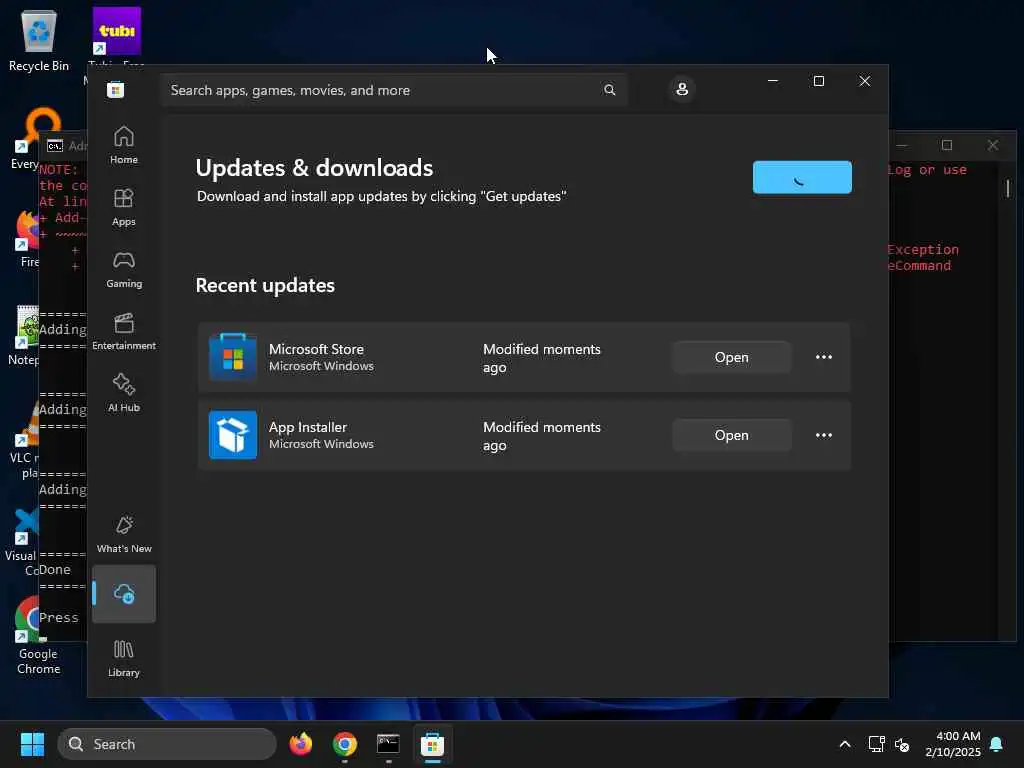This screenshot has height=768, width=1024.
Task: Open the Library section
Action: coord(123,658)
